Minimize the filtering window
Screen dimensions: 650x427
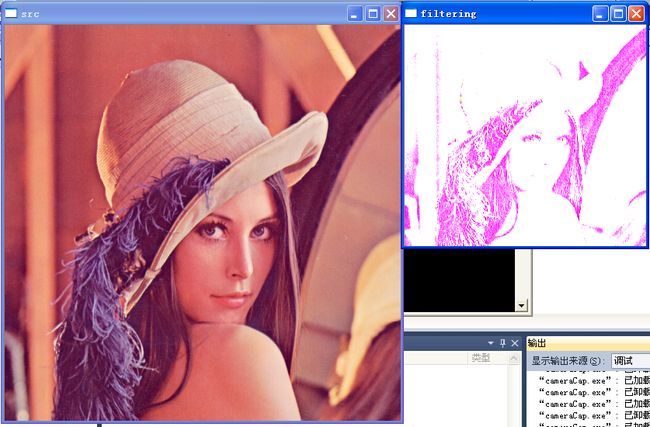point(599,14)
